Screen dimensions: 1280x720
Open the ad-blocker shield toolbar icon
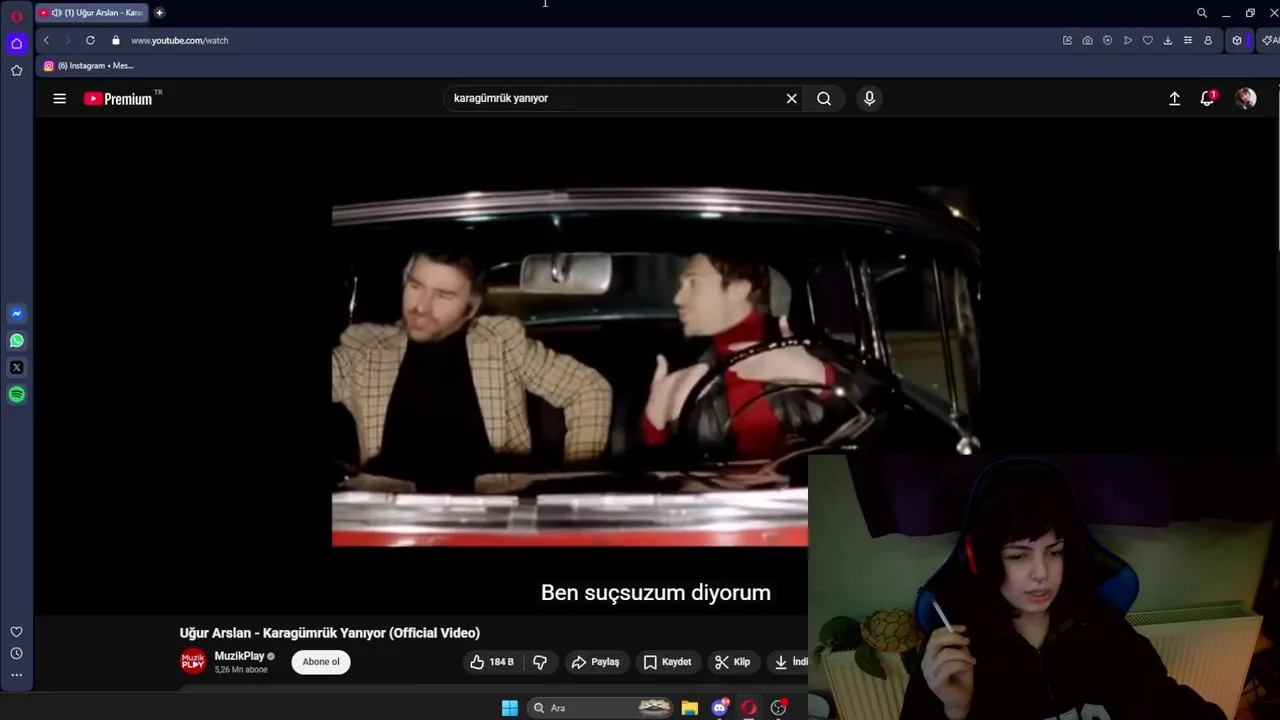click(1107, 40)
